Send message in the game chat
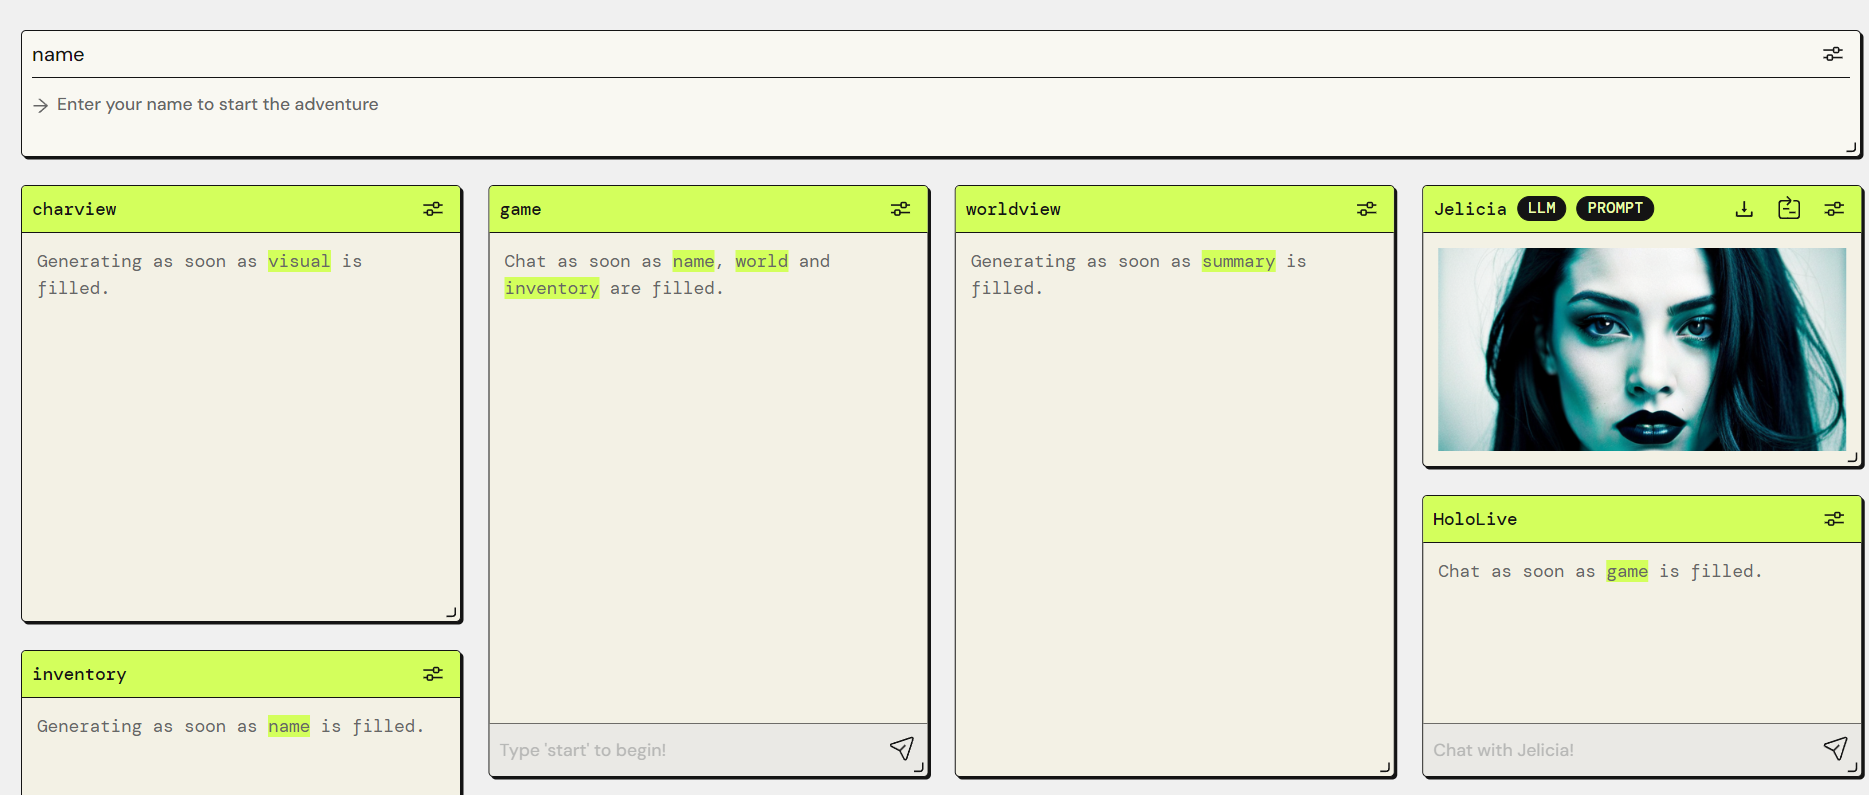This screenshot has height=795, width=1869. (x=902, y=749)
